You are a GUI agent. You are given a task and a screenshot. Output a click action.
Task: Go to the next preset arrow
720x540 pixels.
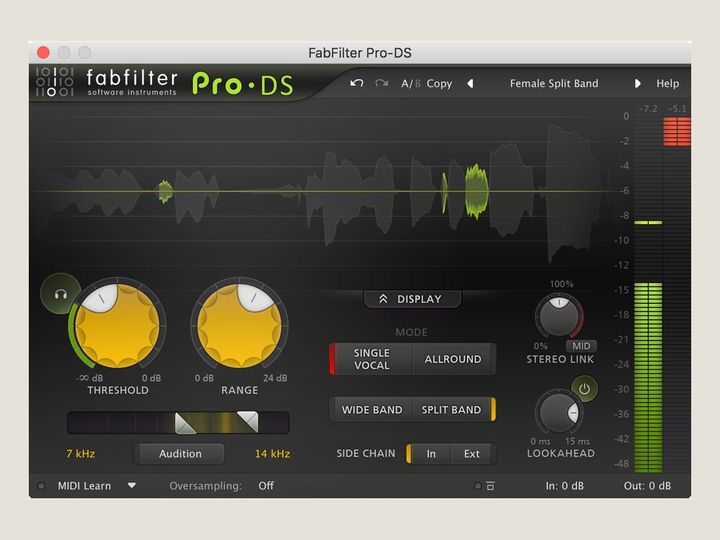tap(637, 84)
